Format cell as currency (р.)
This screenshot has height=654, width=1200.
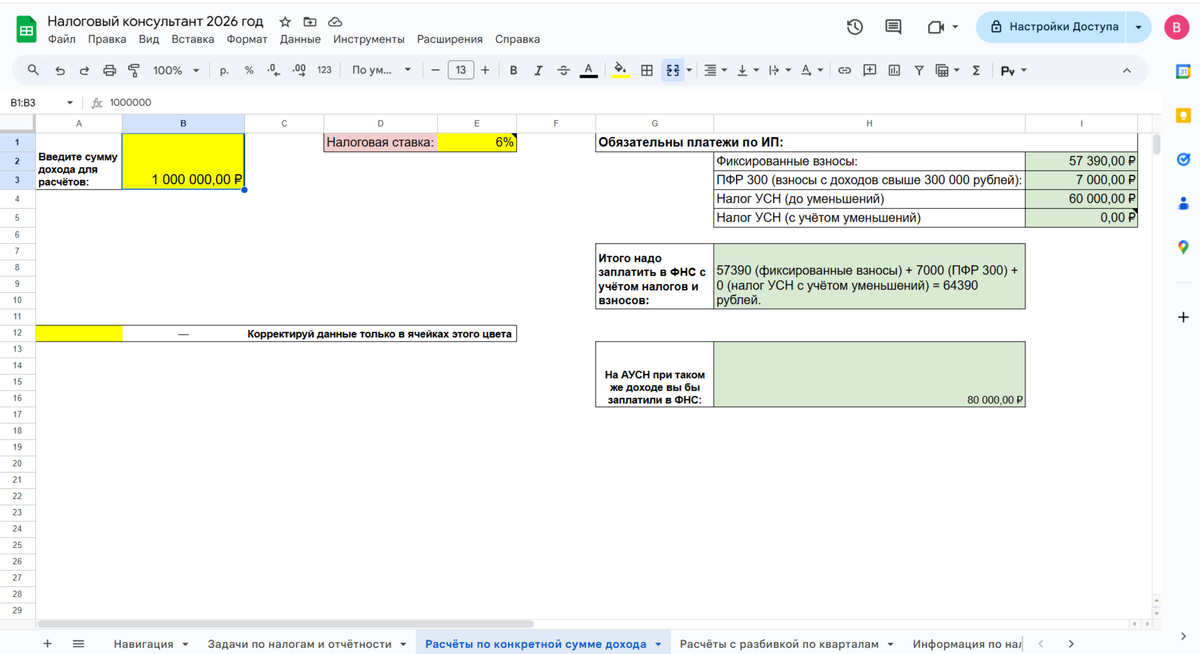224,70
